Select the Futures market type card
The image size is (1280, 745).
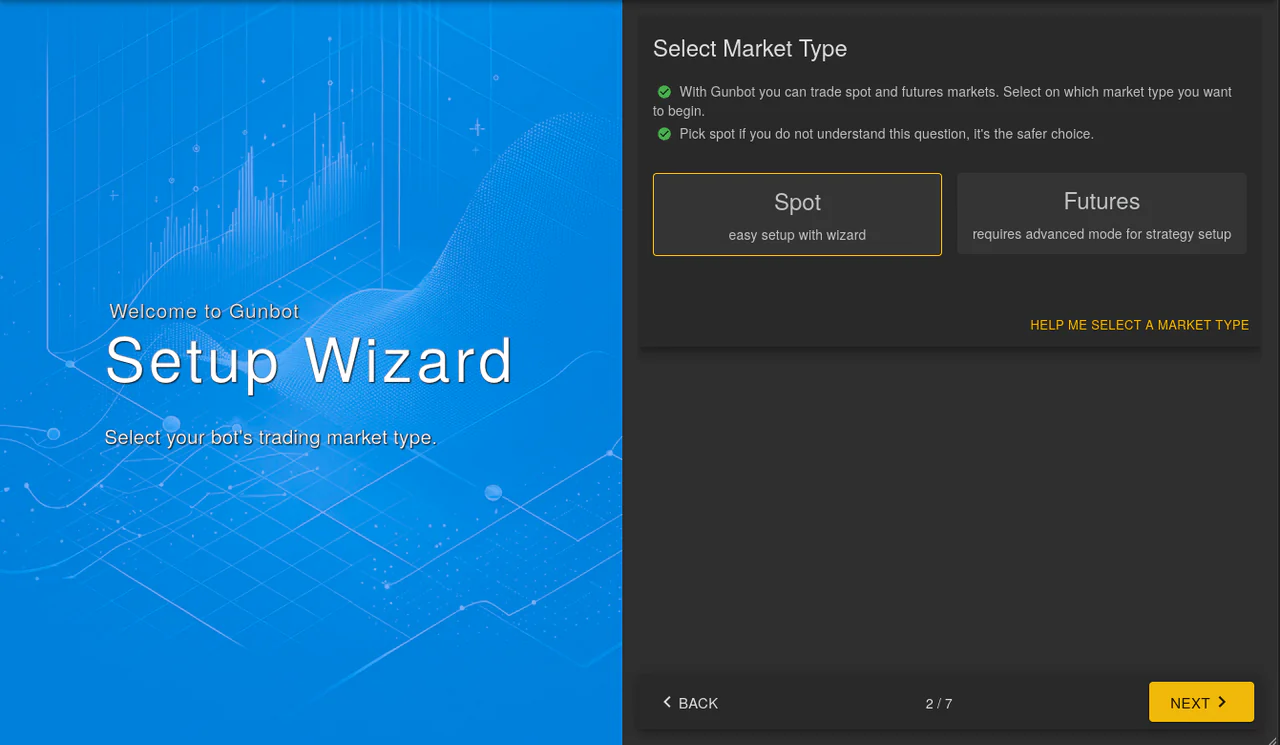pyautogui.click(x=1101, y=214)
